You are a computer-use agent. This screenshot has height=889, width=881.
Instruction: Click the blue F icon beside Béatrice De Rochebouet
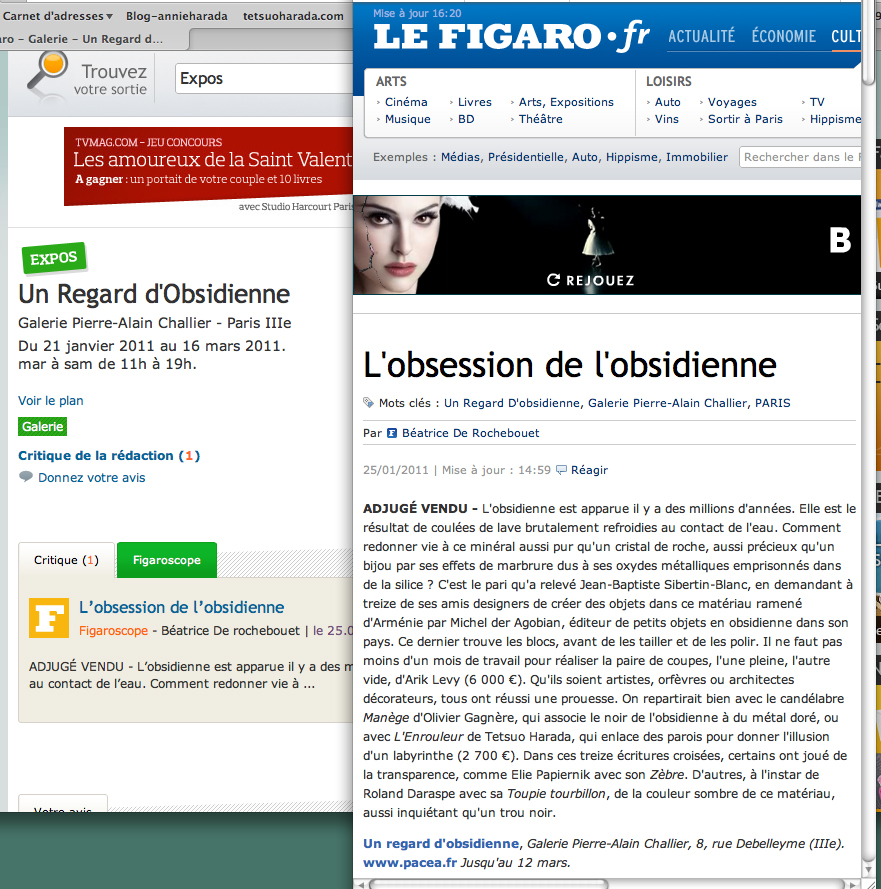click(392, 433)
